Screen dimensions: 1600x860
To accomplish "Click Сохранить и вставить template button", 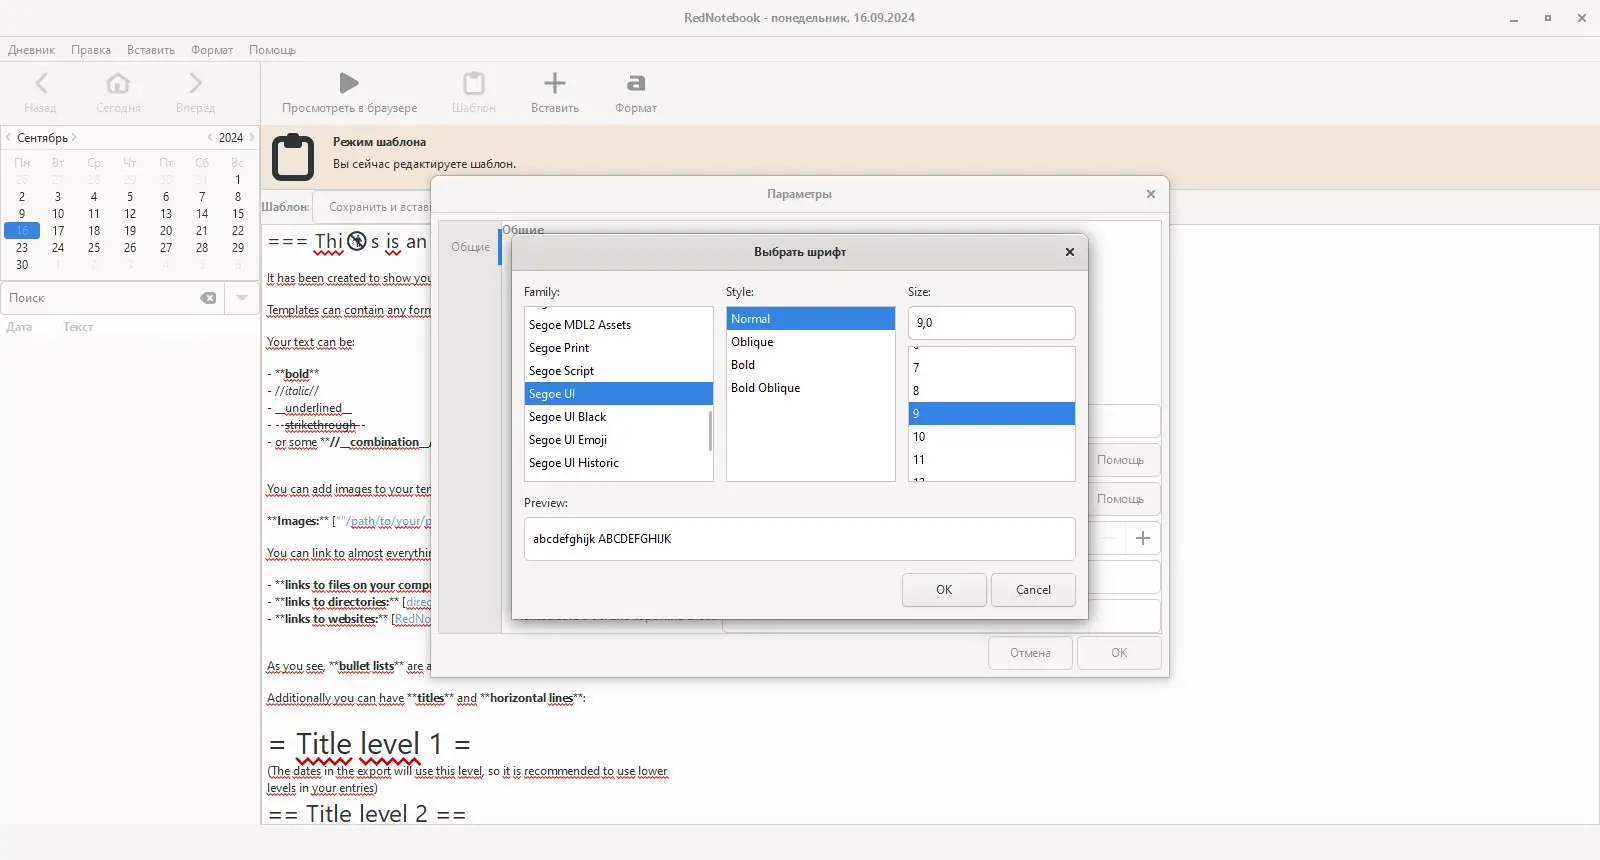I will (x=372, y=207).
